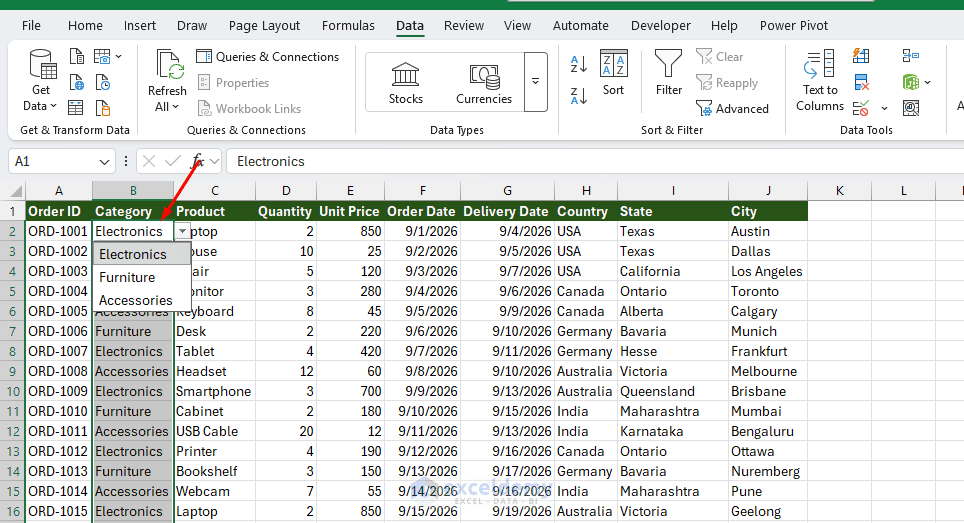Screen dimensions: 964x523
Task: Expand the formula bar chevron
Action: (x=214, y=162)
